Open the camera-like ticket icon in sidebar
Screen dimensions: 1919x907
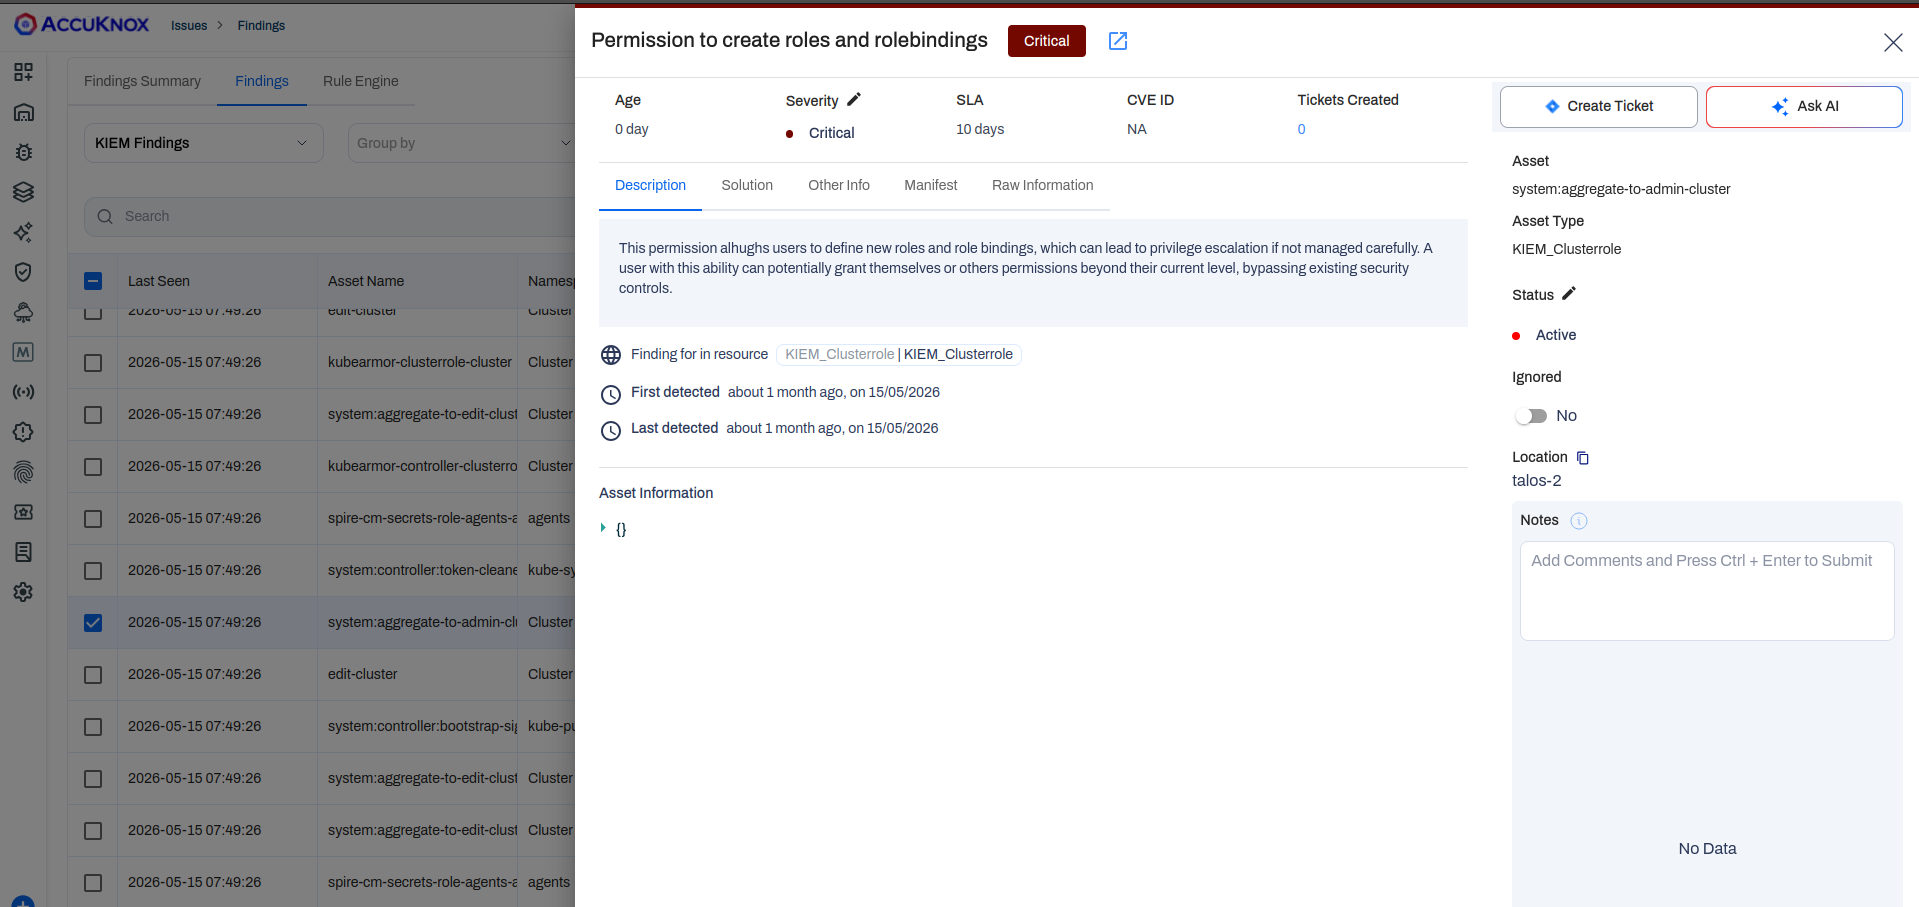click(23, 512)
